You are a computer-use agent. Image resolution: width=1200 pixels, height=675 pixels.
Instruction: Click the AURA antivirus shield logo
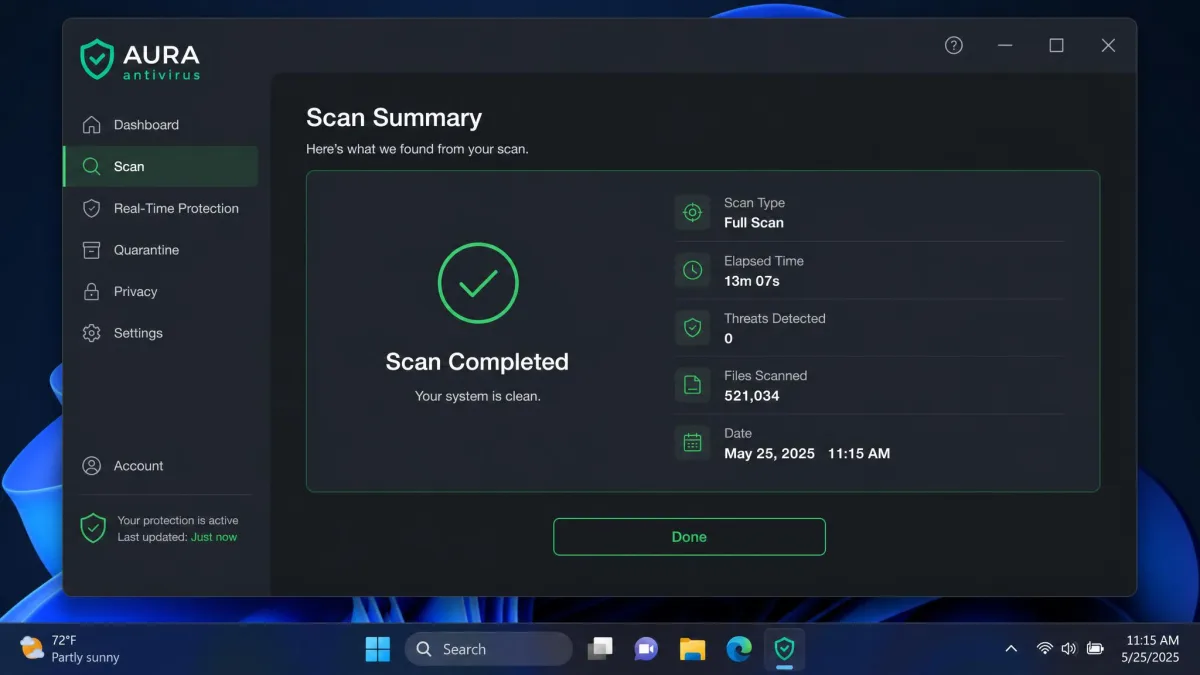coord(97,59)
